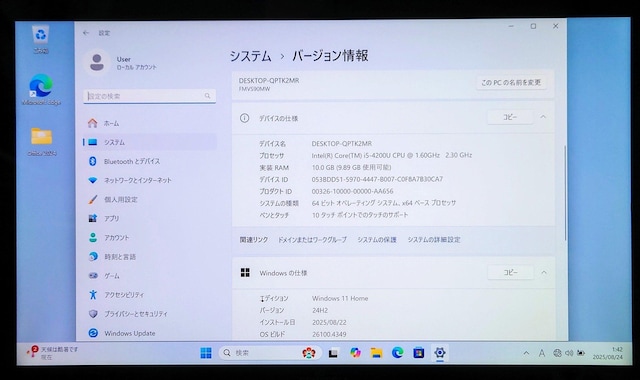Click この PC の名前を変更 button
Viewport: 640px width, 380px height.
tap(511, 82)
